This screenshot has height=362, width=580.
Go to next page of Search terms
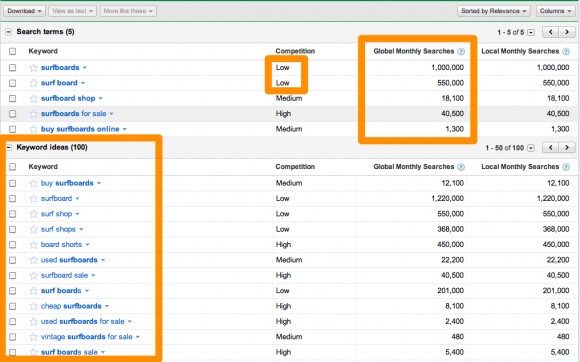tap(567, 32)
